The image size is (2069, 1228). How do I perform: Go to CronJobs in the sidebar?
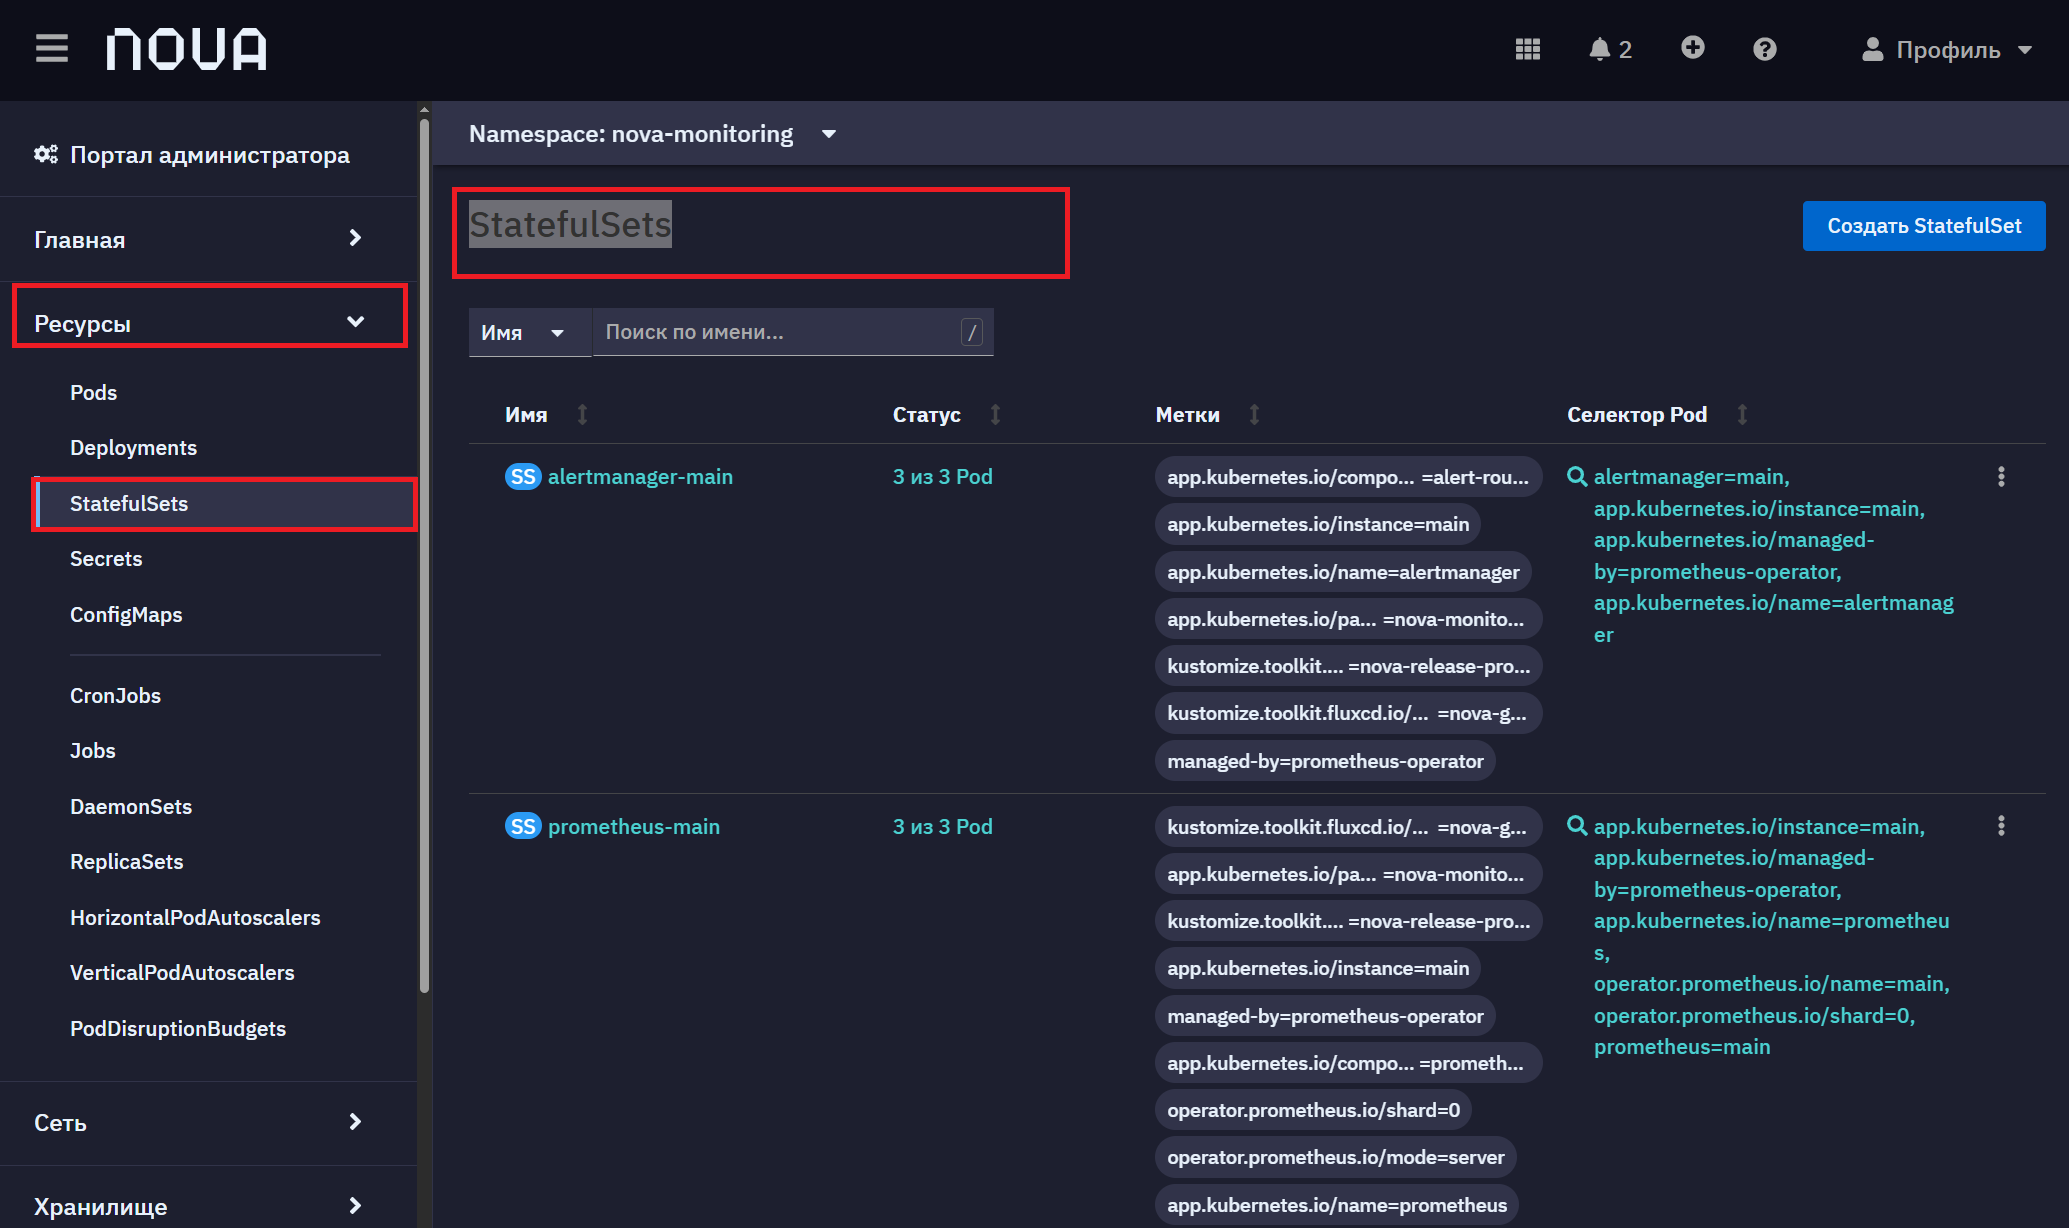[115, 696]
